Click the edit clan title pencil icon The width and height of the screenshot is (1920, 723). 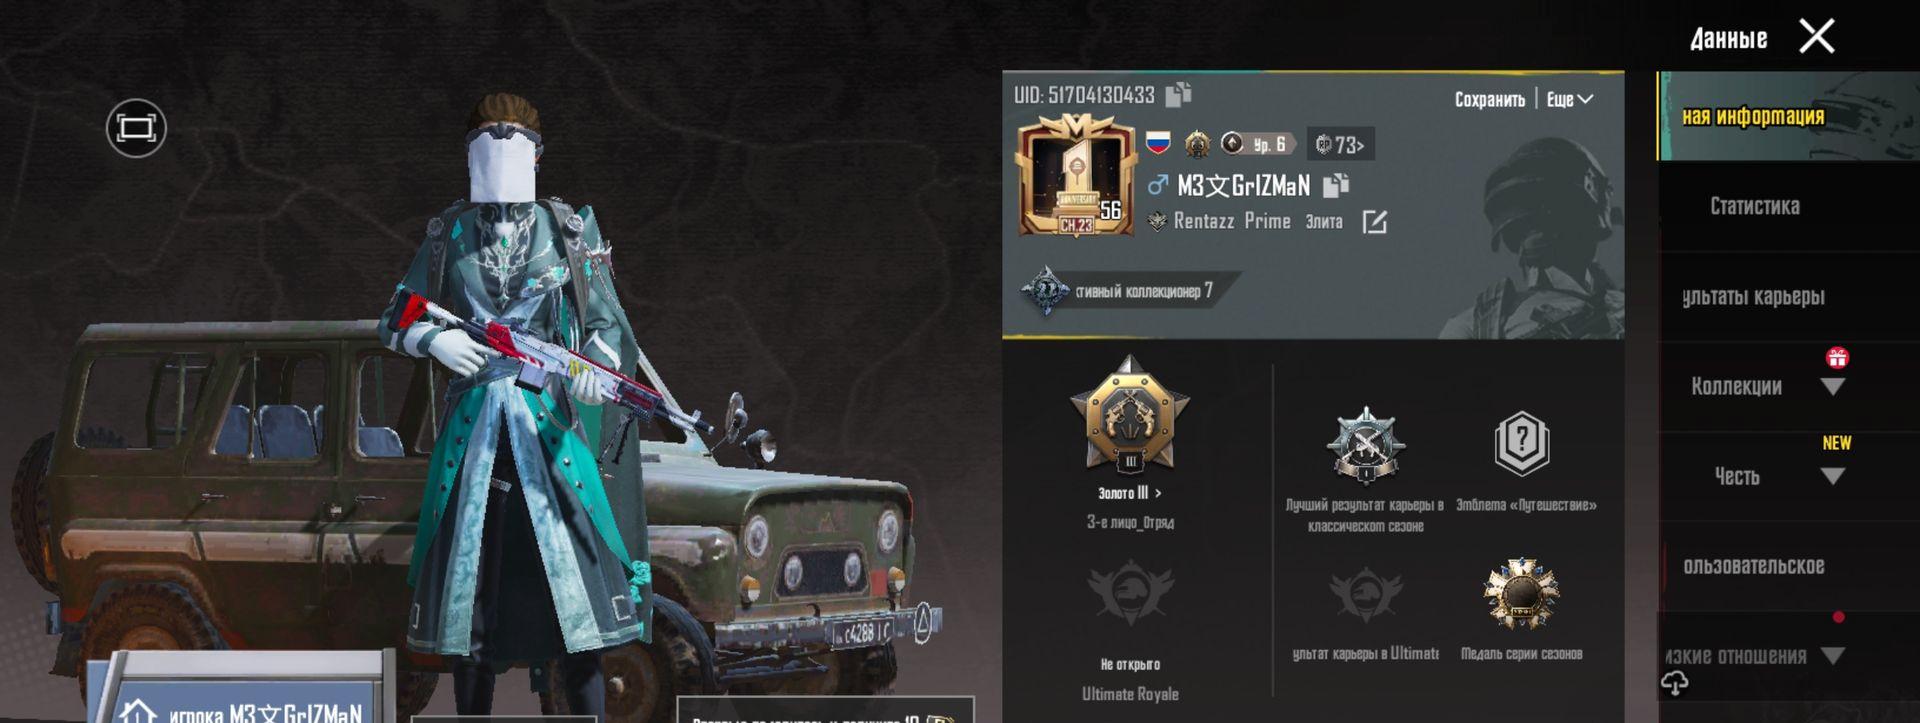(x=1375, y=221)
